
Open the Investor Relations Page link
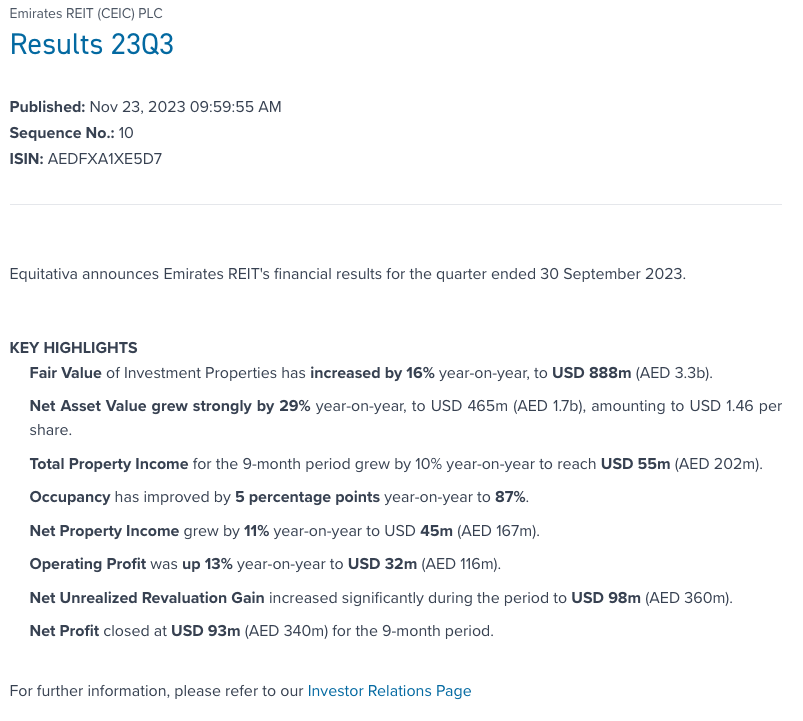click(389, 691)
